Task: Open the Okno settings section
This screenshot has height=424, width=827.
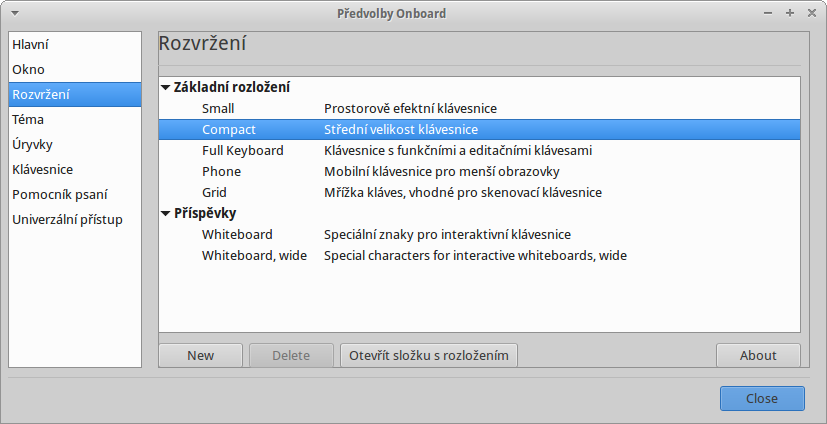Action: (75, 70)
